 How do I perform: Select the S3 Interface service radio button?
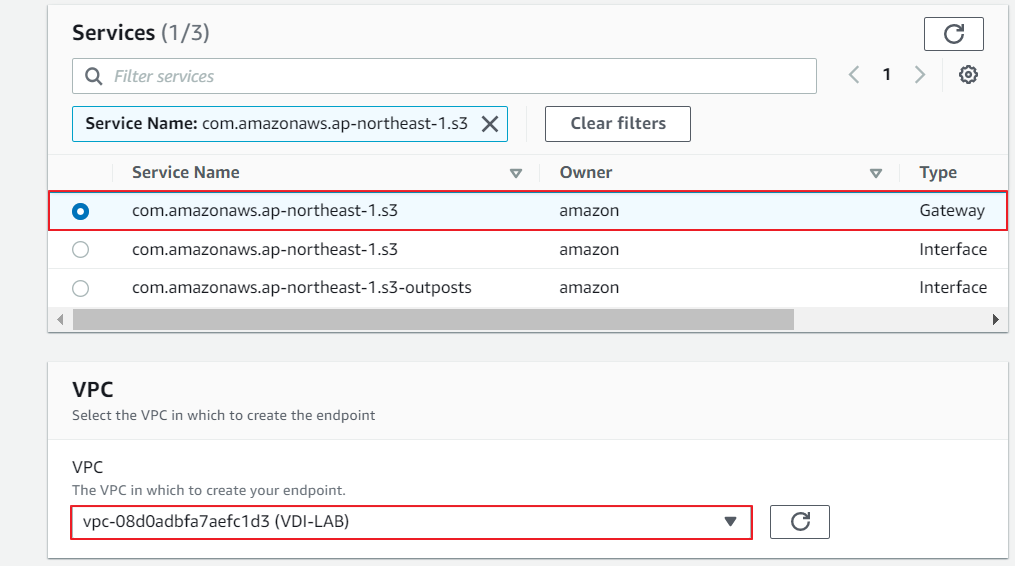(81, 250)
